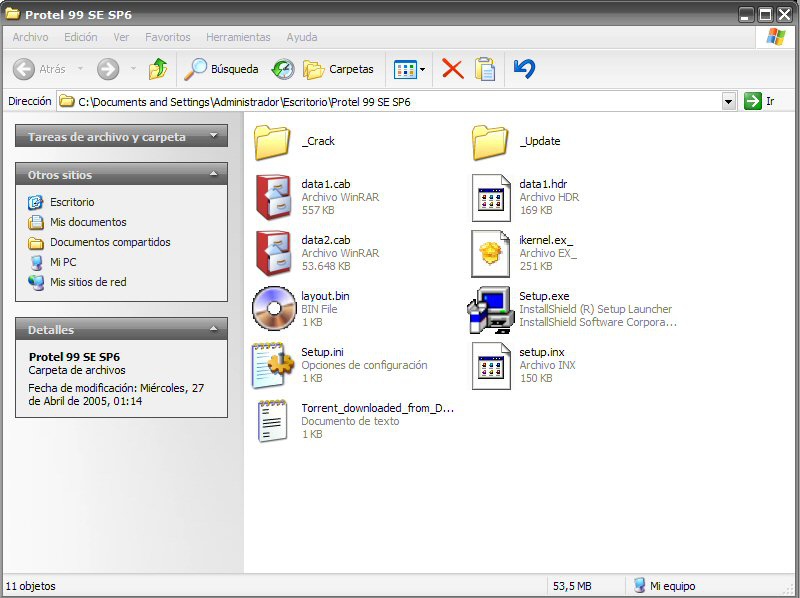800x598 pixels.
Task: Select the data1.hdr file icon
Action: tap(491, 198)
